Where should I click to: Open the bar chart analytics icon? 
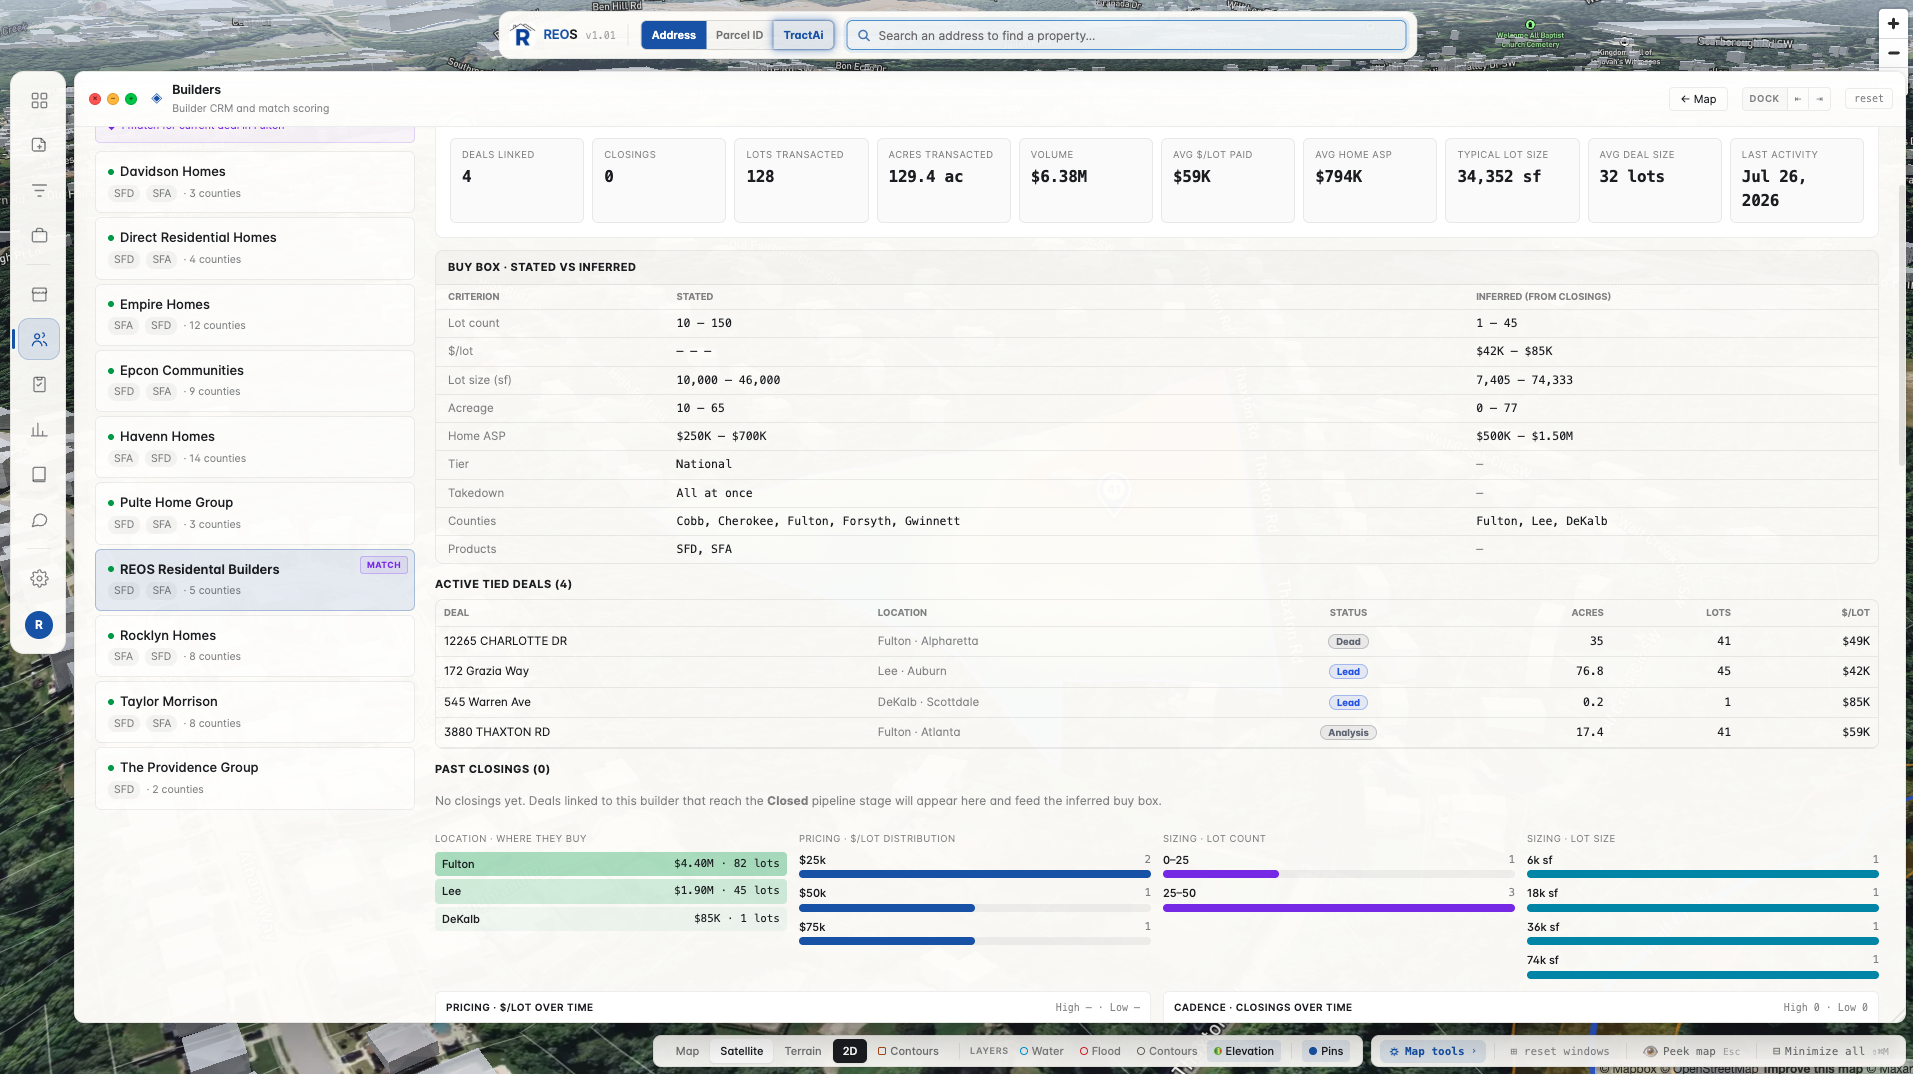39,430
